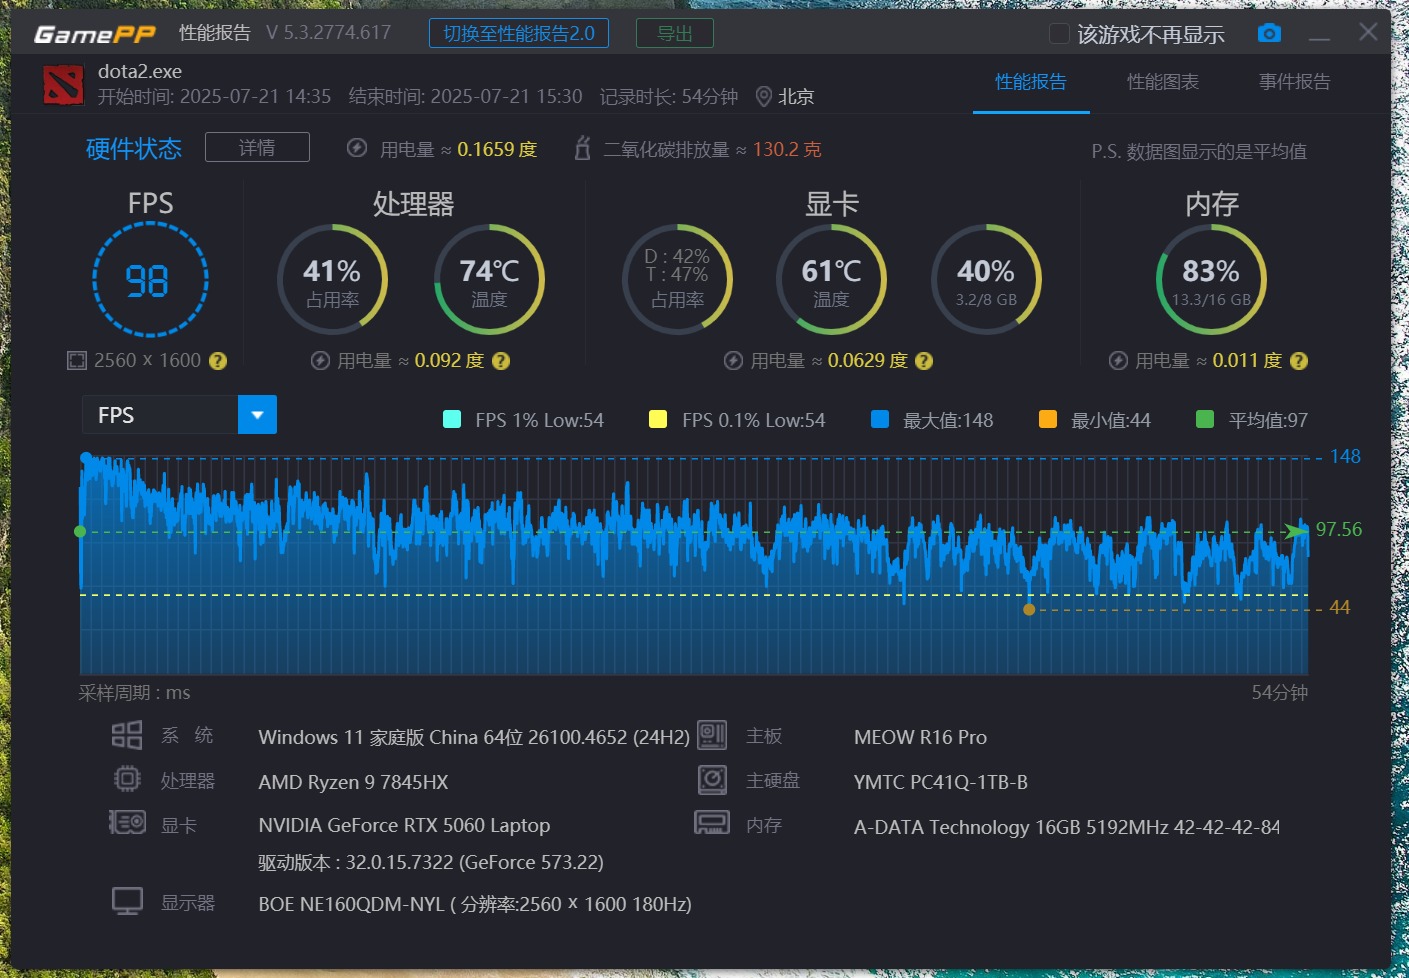Screen dimensions: 1409x978
Task: Toggle the 最大值 blue legend swatch
Action: (x=880, y=419)
